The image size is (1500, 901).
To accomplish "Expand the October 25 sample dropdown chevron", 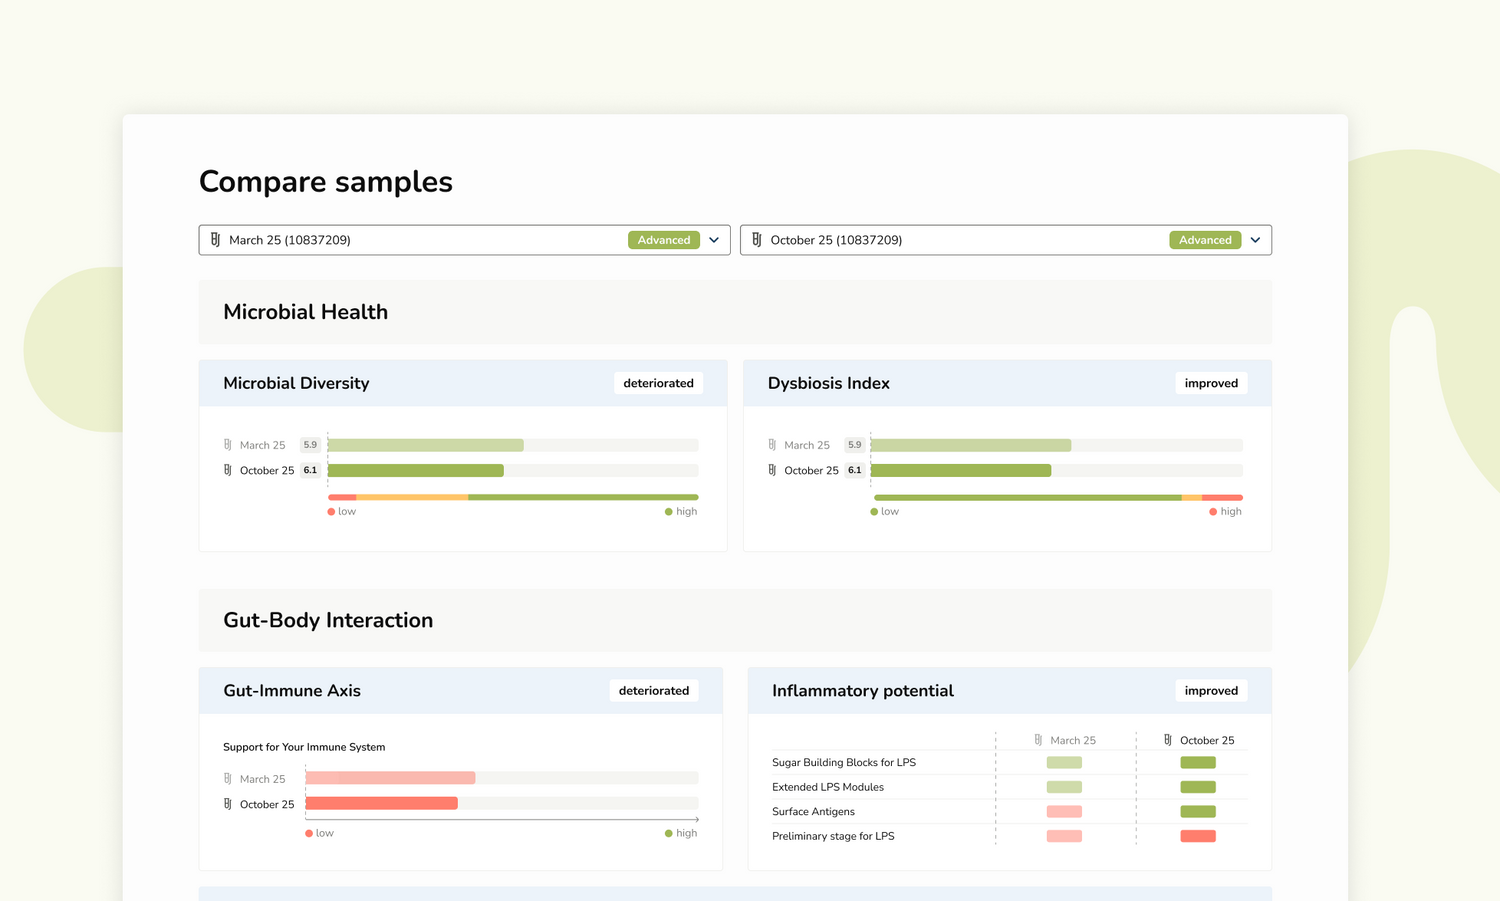I will click(1255, 240).
